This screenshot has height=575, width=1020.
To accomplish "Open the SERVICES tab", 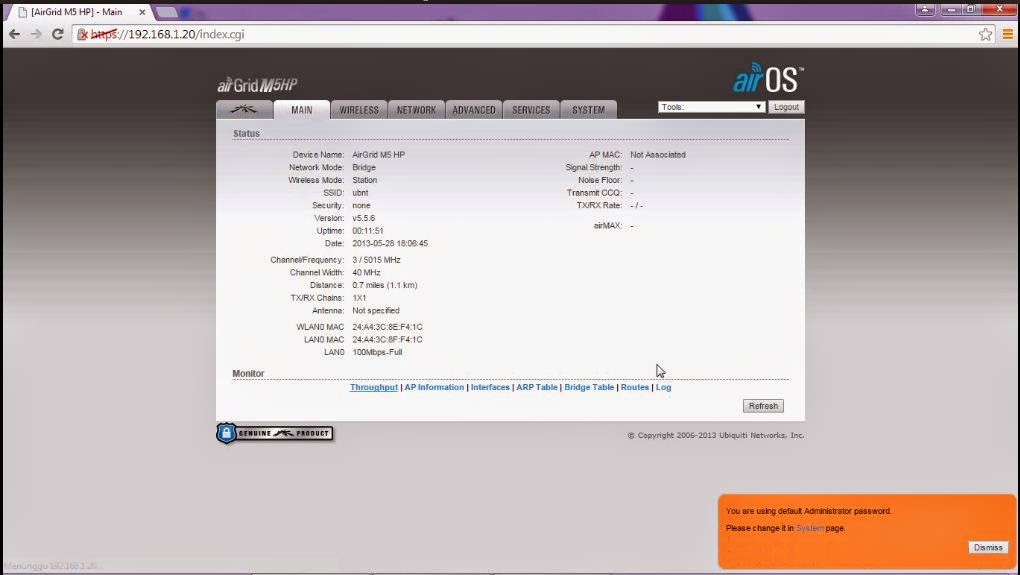I will 531,110.
